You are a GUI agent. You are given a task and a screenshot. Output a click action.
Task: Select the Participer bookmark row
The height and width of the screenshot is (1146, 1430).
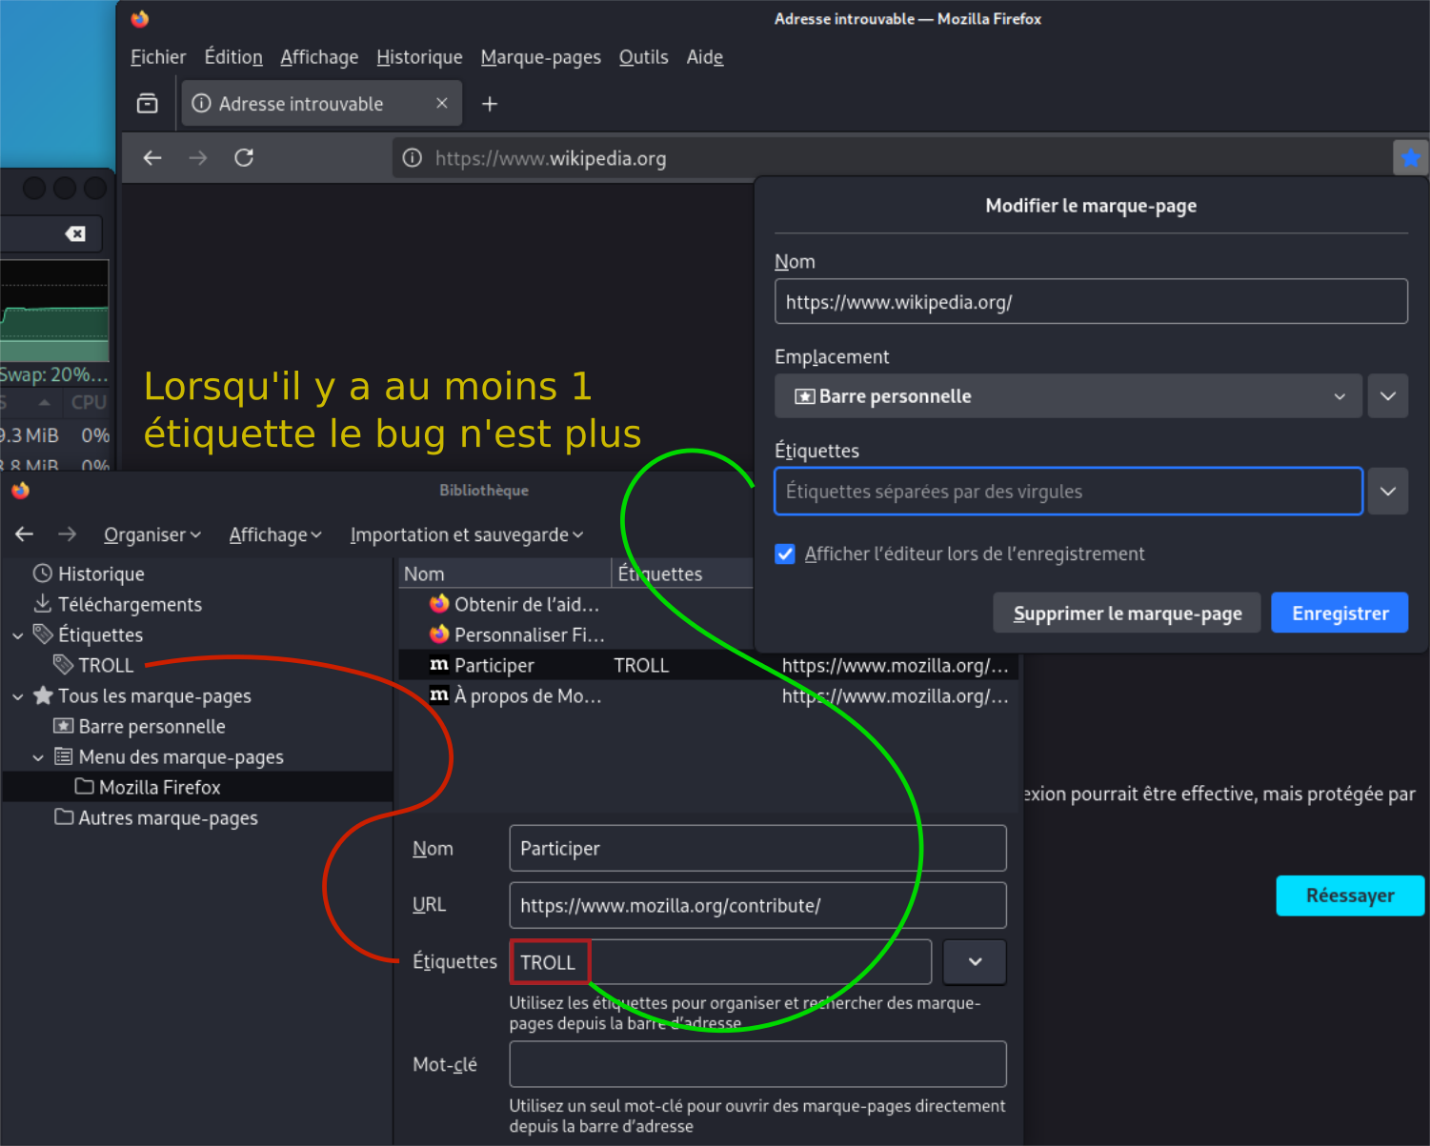tap(708, 665)
